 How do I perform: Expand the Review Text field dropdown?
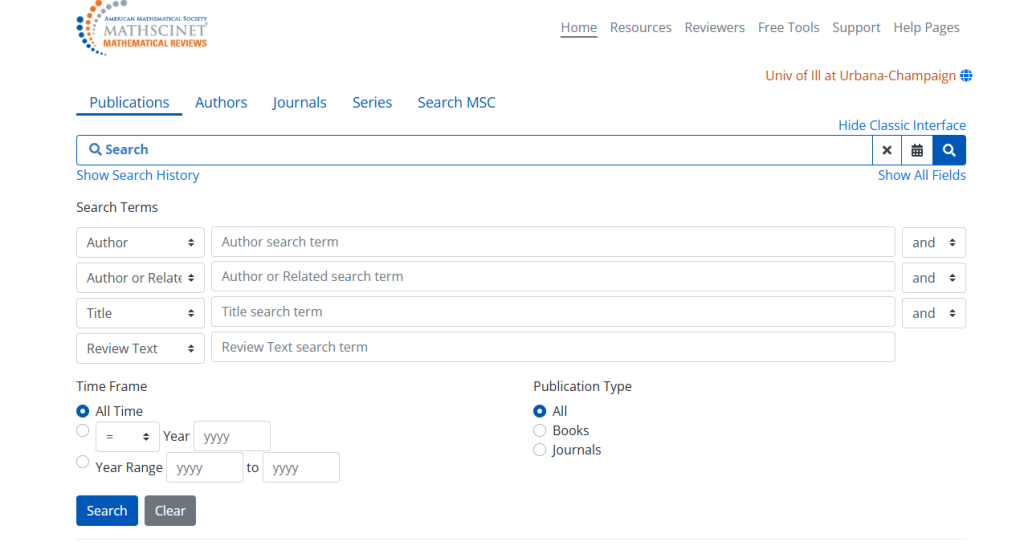pyautogui.click(x=140, y=349)
